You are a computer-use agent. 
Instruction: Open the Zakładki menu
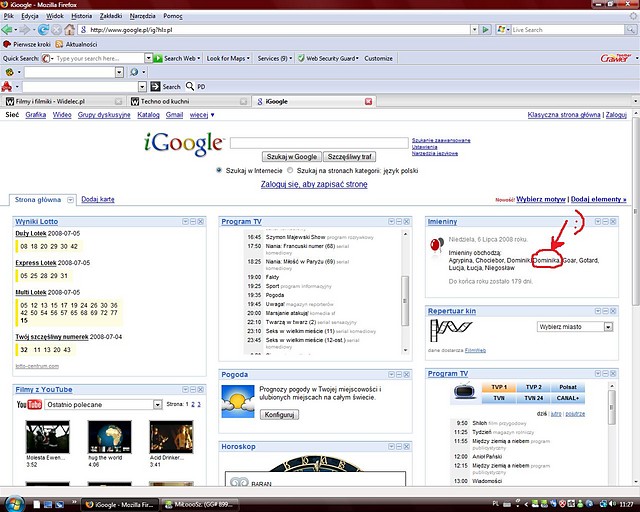[x=111, y=16]
